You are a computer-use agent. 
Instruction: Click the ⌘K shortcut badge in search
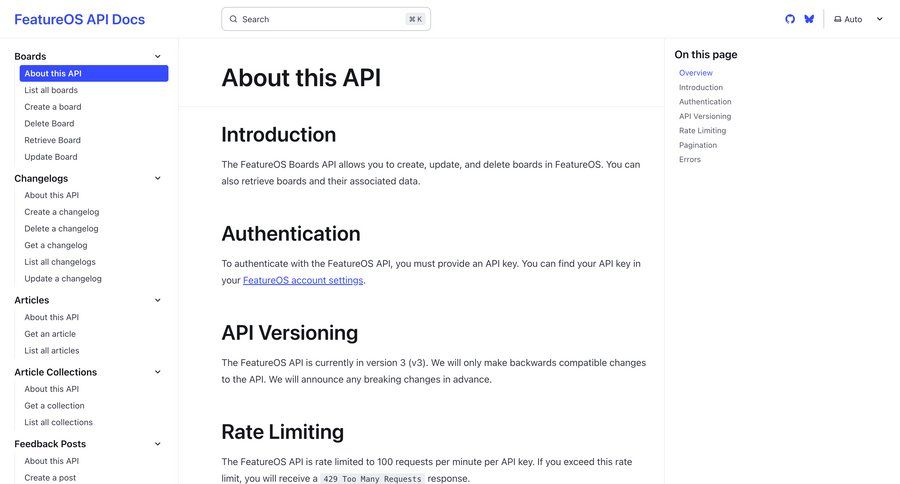416,19
